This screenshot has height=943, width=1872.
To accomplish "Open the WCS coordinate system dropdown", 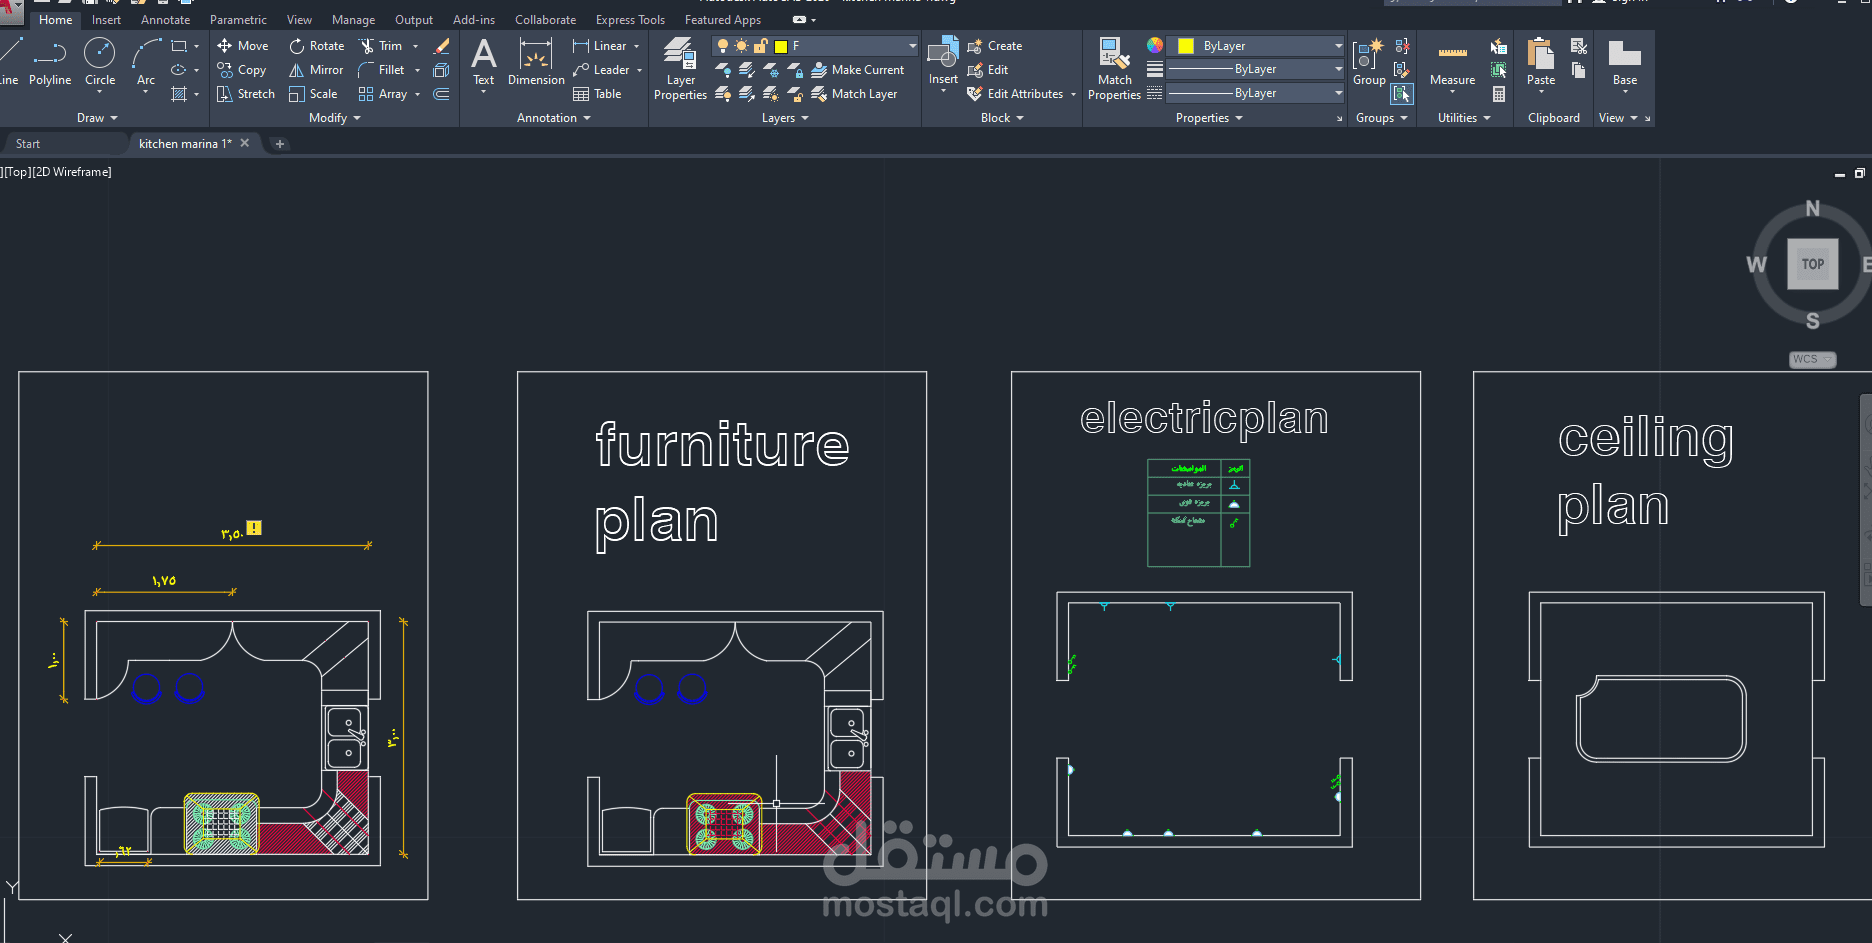I will 1812,359.
